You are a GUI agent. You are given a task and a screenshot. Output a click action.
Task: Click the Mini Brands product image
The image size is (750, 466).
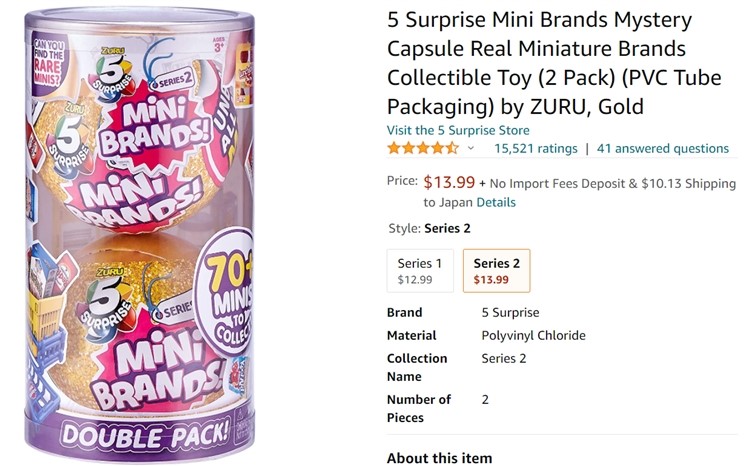(140, 233)
